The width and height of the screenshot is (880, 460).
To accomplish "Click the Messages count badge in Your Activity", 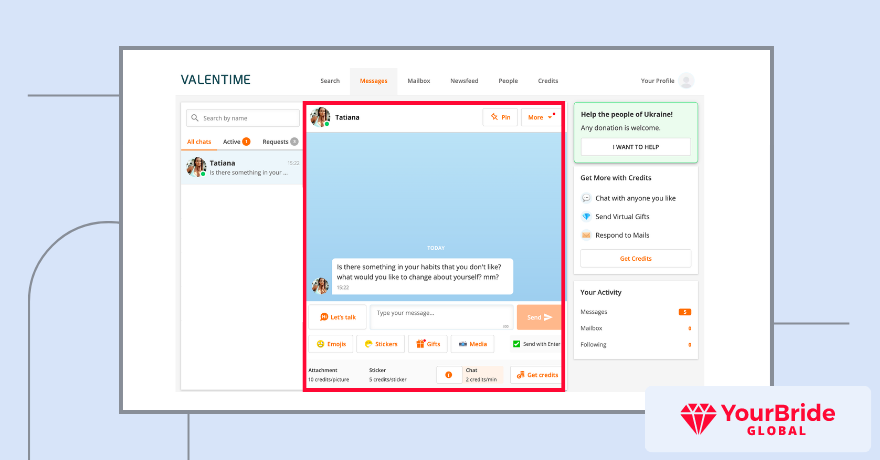I will point(685,312).
